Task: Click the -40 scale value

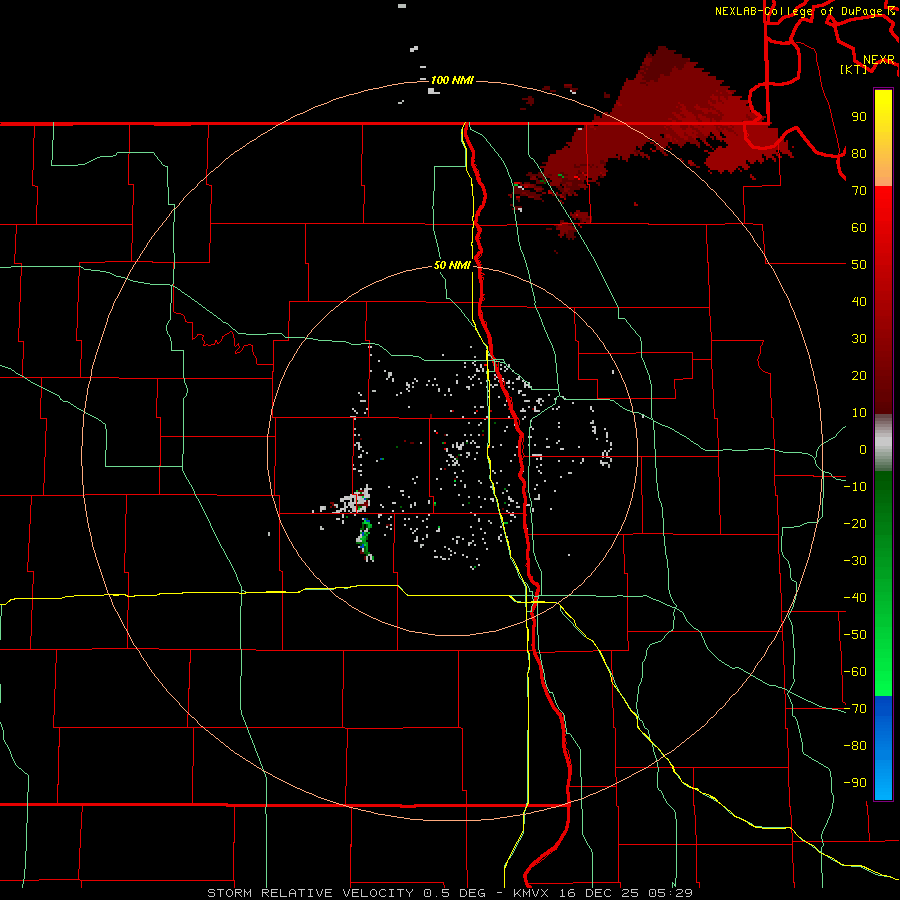Action: 855,598
